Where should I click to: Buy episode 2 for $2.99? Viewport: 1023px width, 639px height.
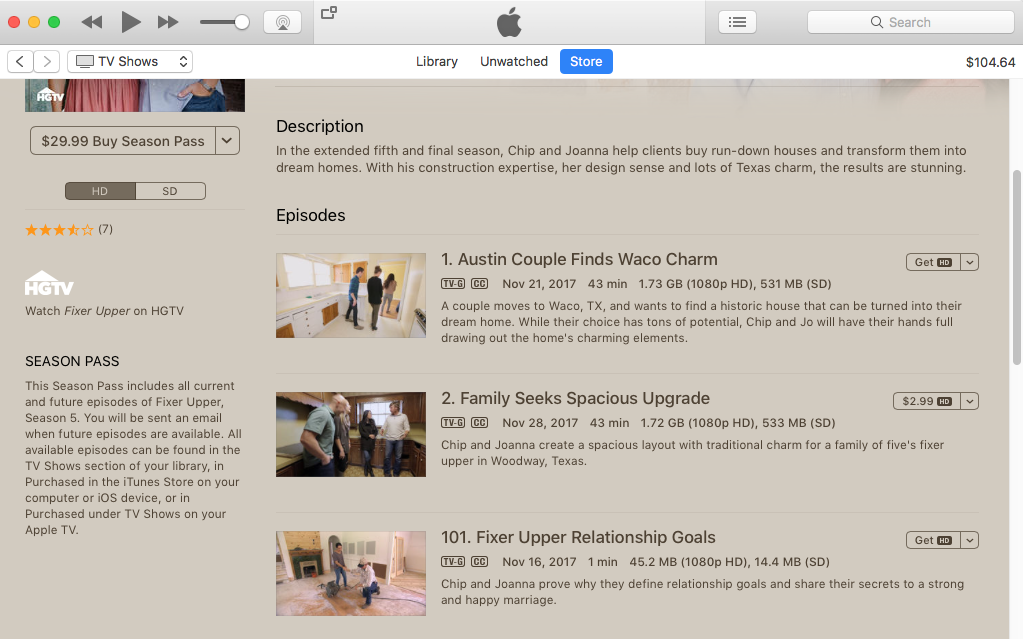925,401
